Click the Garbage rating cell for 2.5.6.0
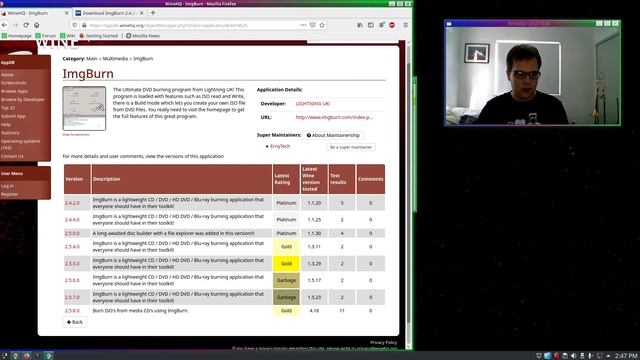The height and width of the screenshot is (360, 640). pos(286,280)
